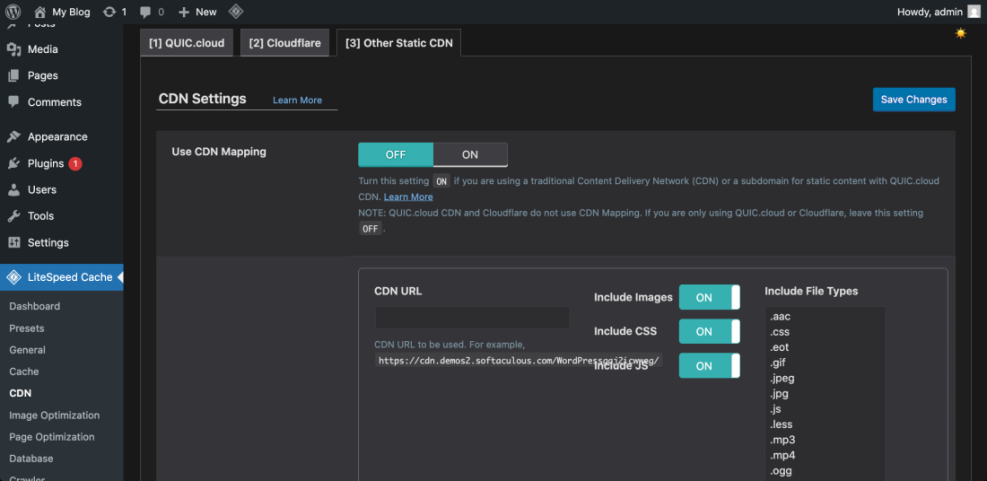Click the red Plugins update badge

[75, 164]
